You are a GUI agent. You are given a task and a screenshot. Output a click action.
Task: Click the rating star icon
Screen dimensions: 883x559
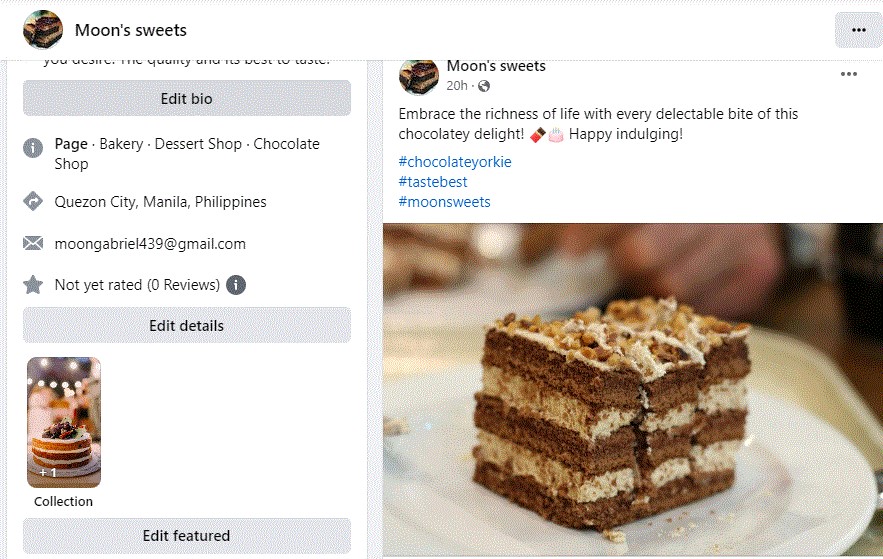pos(33,285)
